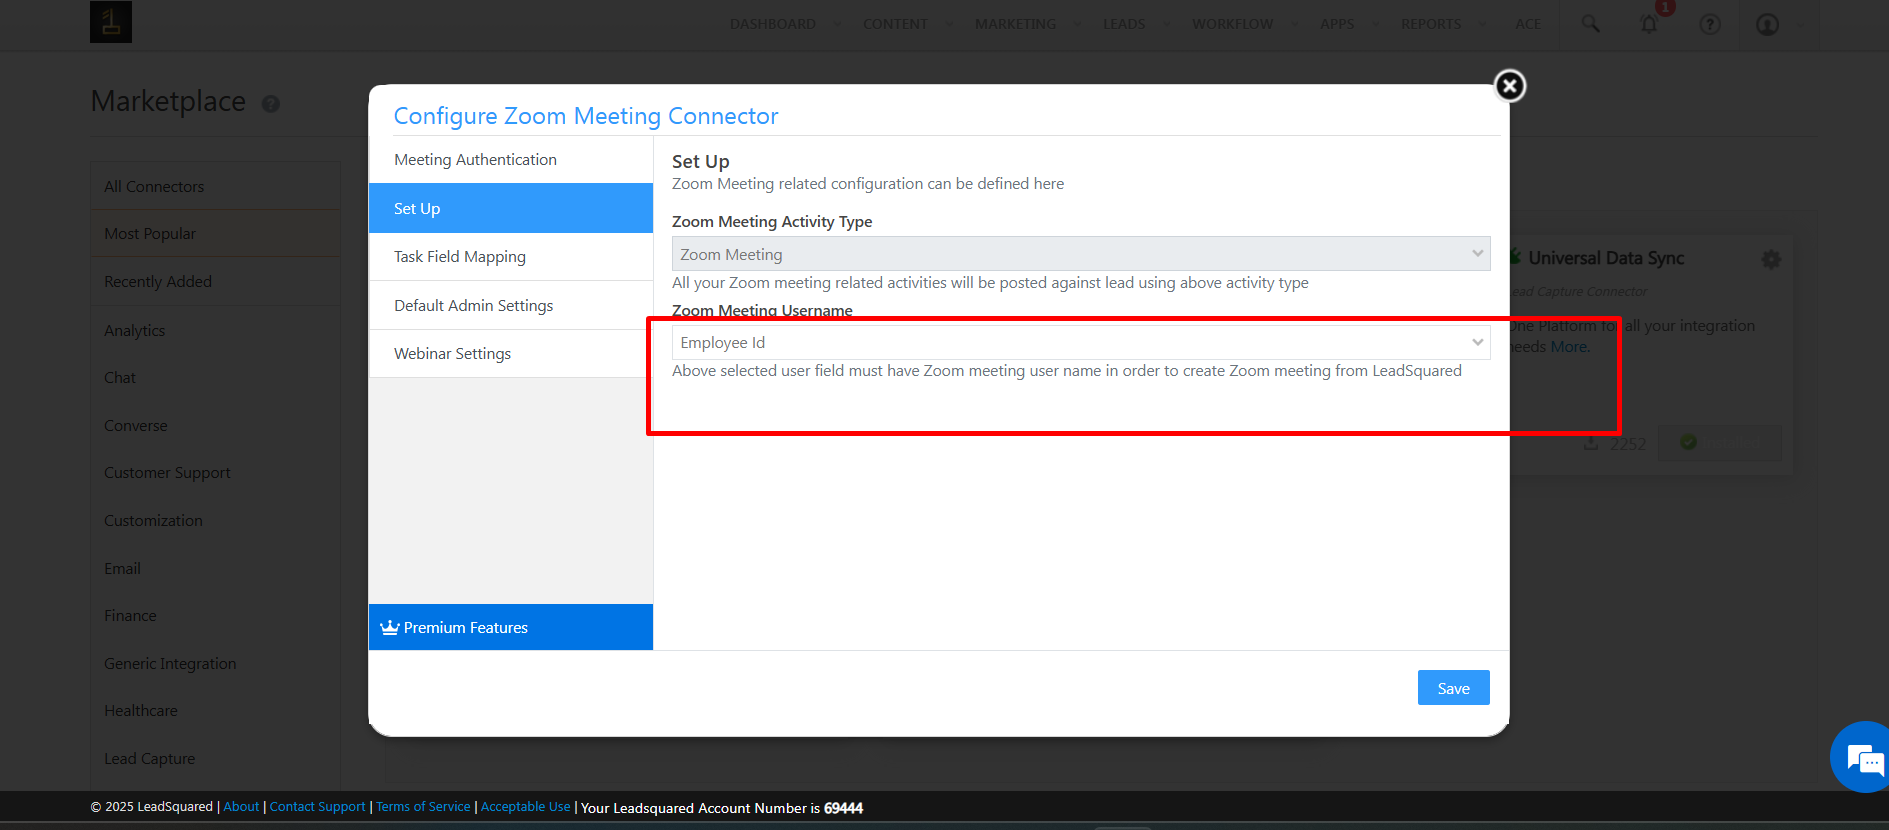The image size is (1889, 830).
Task: Select All Connectors category
Action: point(215,186)
